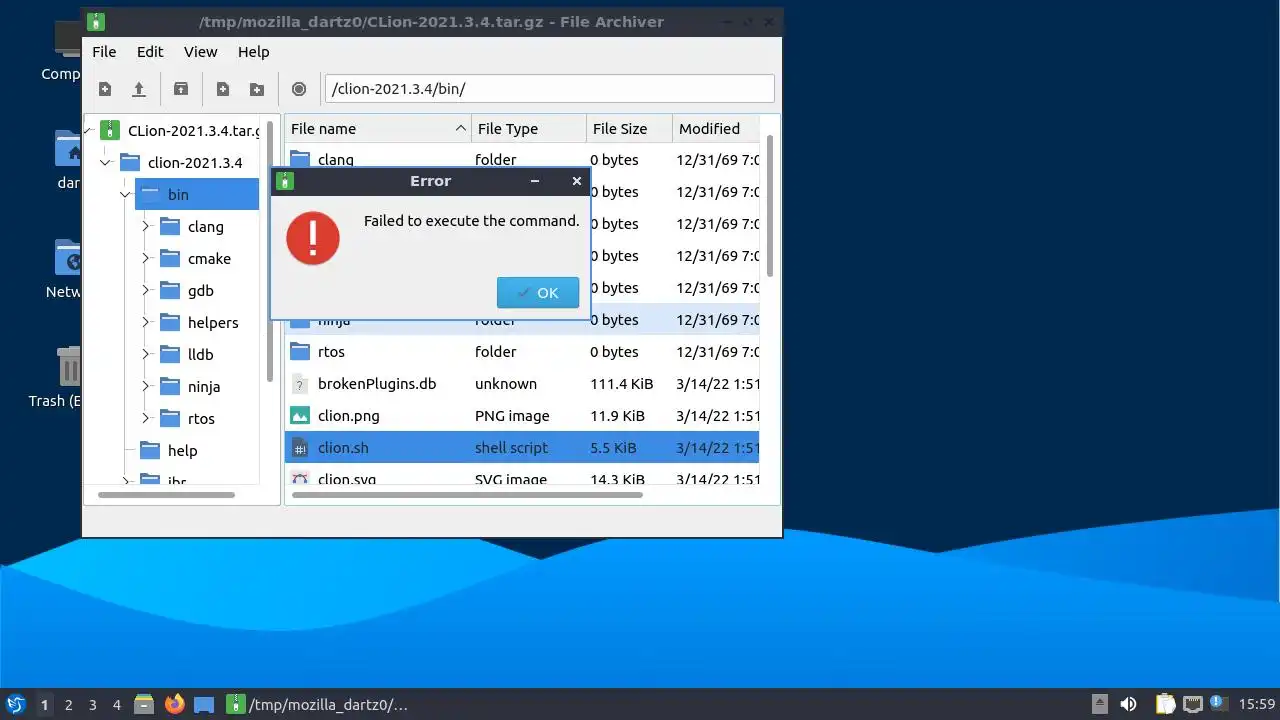Screen dimensions: 1280x720
Task: Open the File menu
Action: 104,52
